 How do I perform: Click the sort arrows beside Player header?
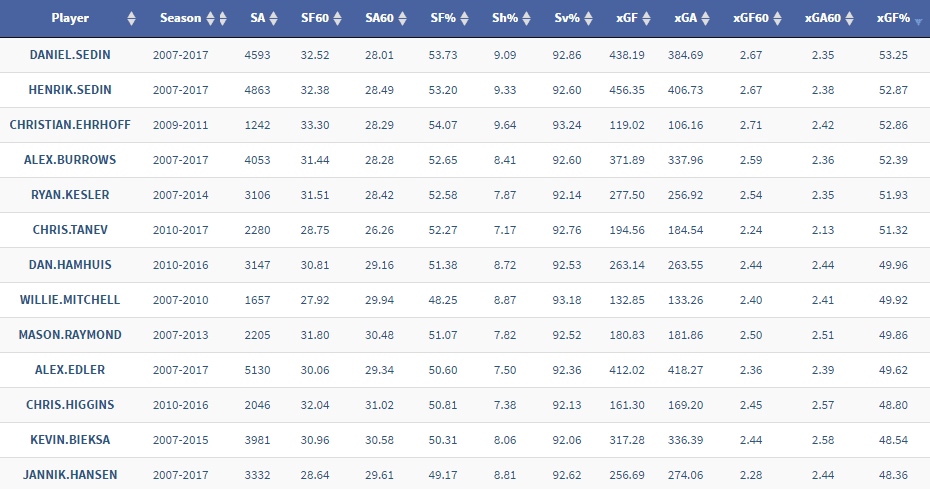[132, 19]
